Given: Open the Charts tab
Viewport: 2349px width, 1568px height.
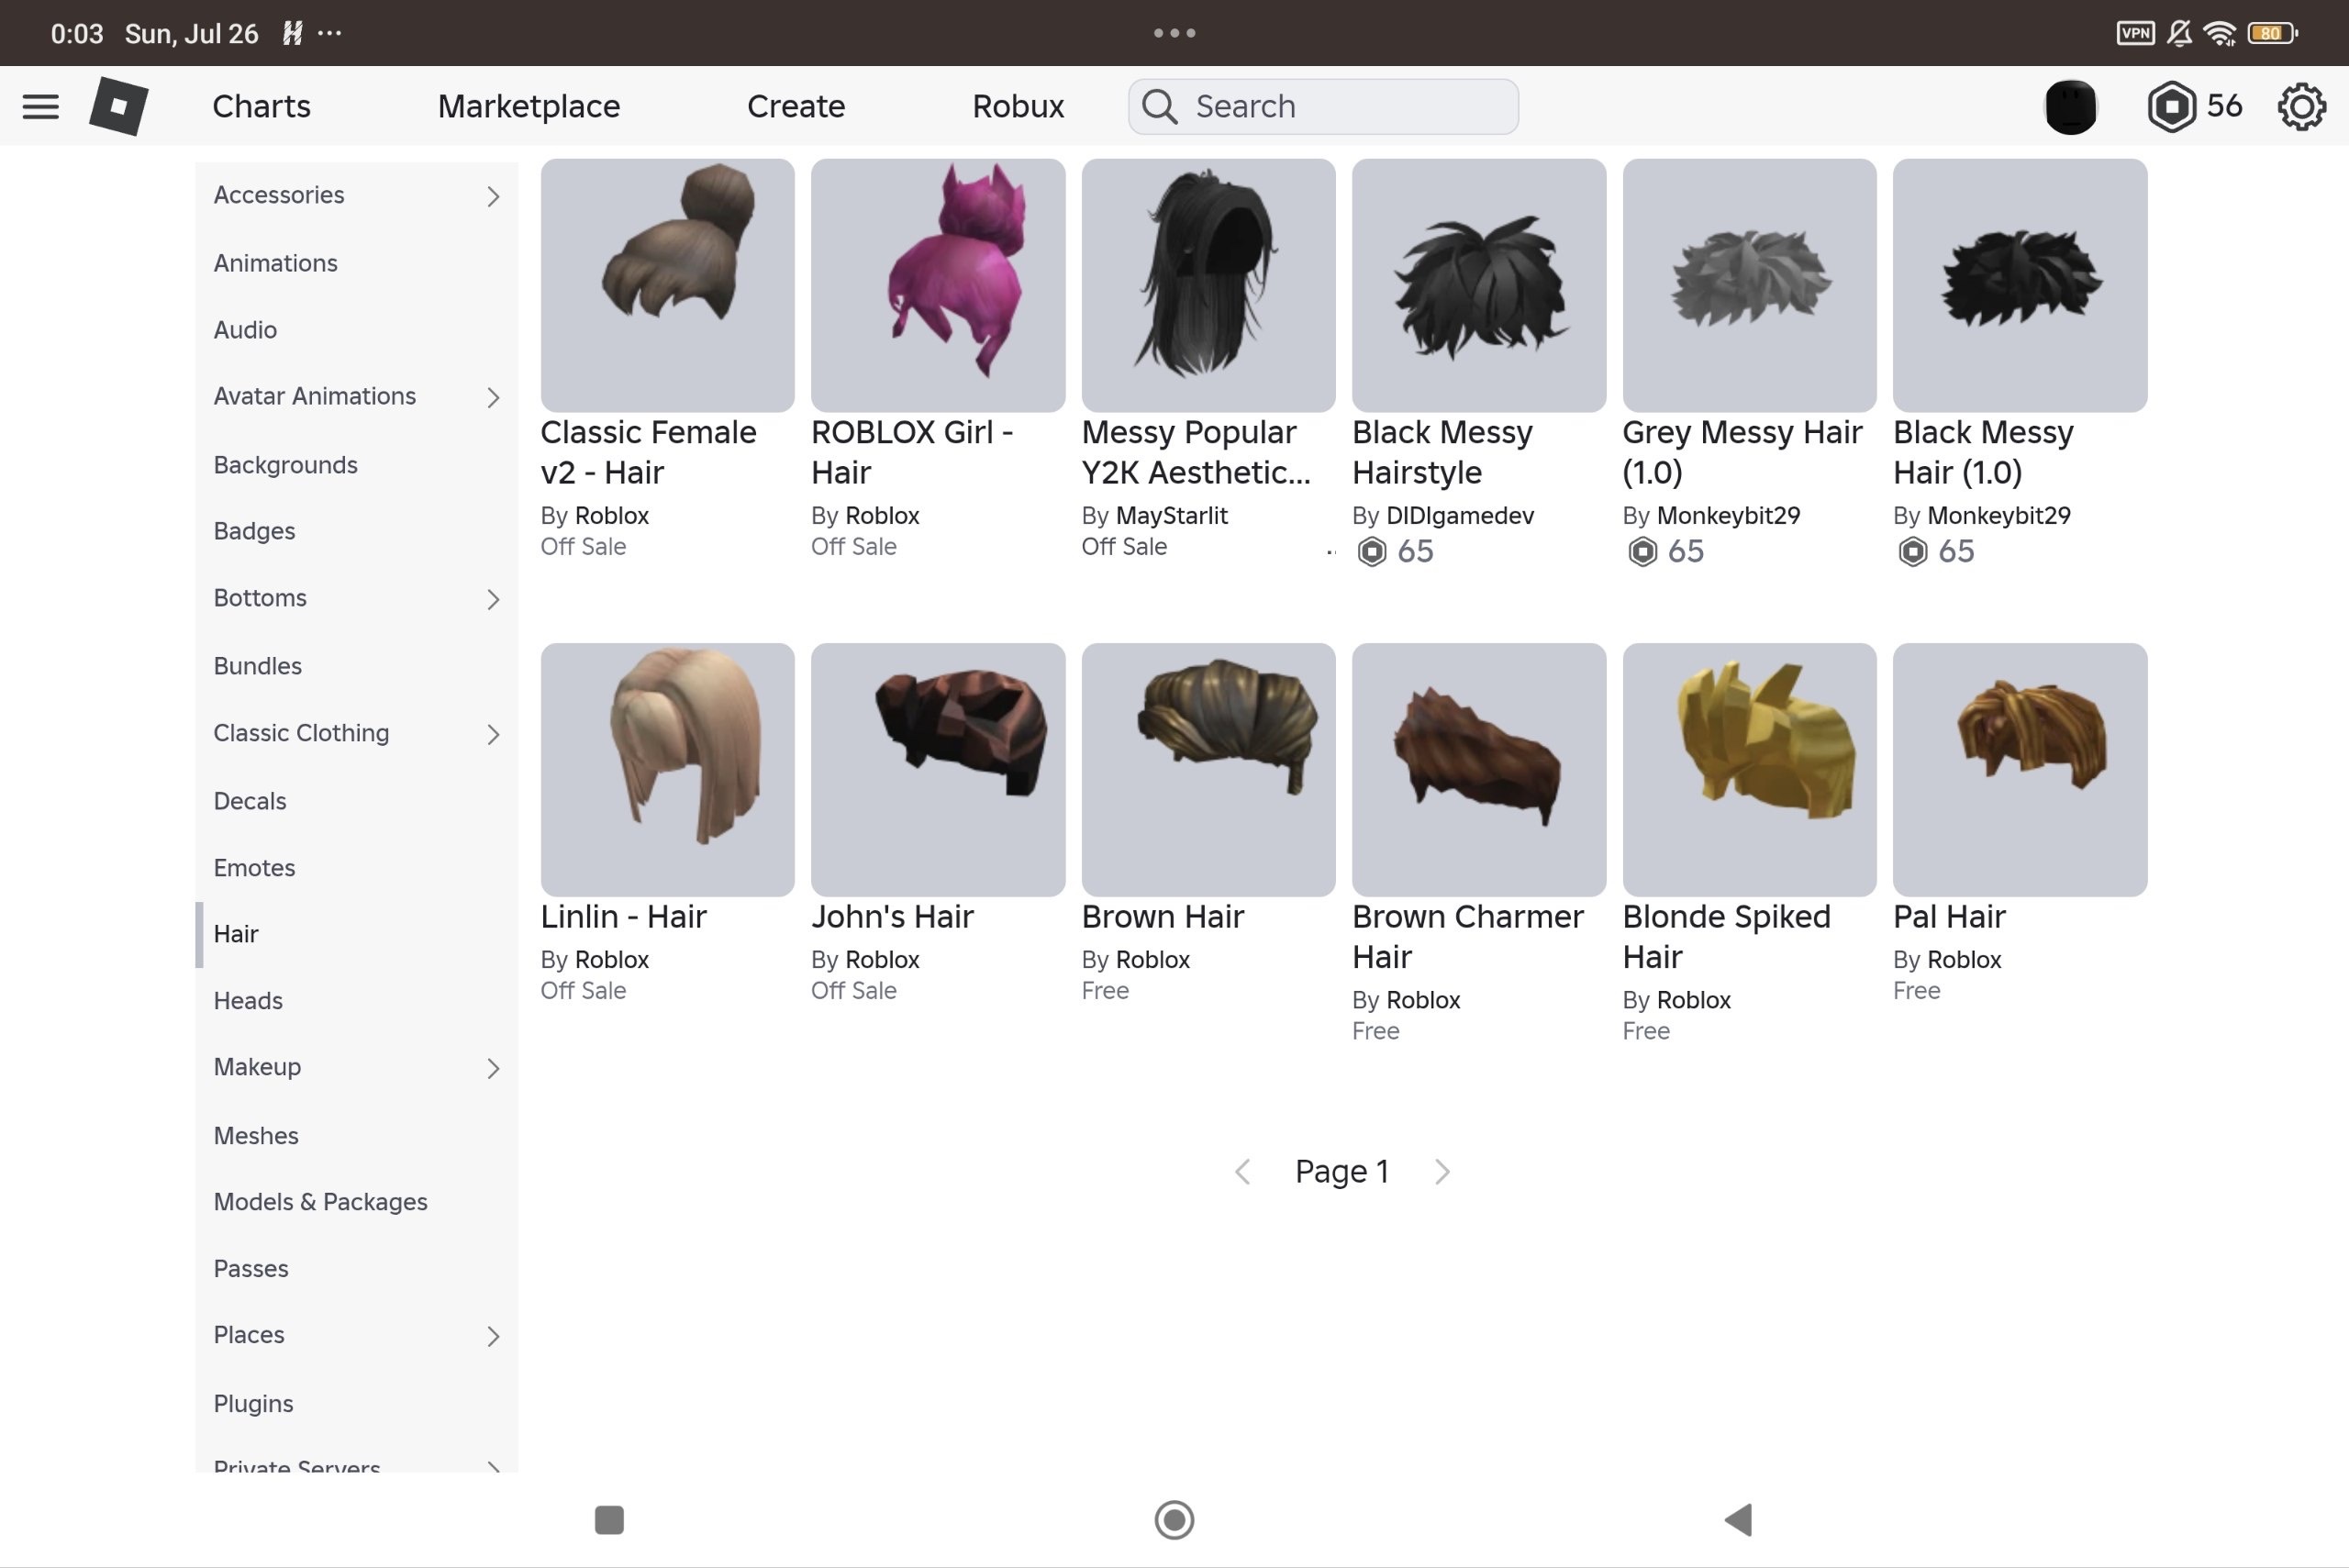Looking at the screenshot, I should pyautogui.click(x=261, y=106).
